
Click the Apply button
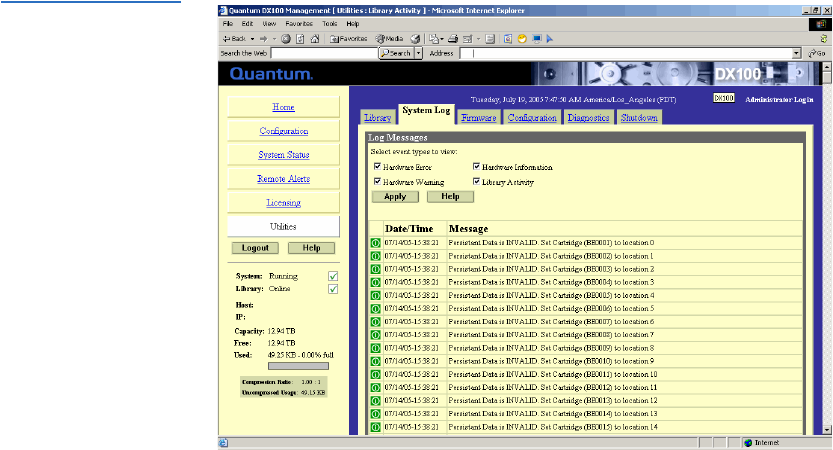point(395,197)
